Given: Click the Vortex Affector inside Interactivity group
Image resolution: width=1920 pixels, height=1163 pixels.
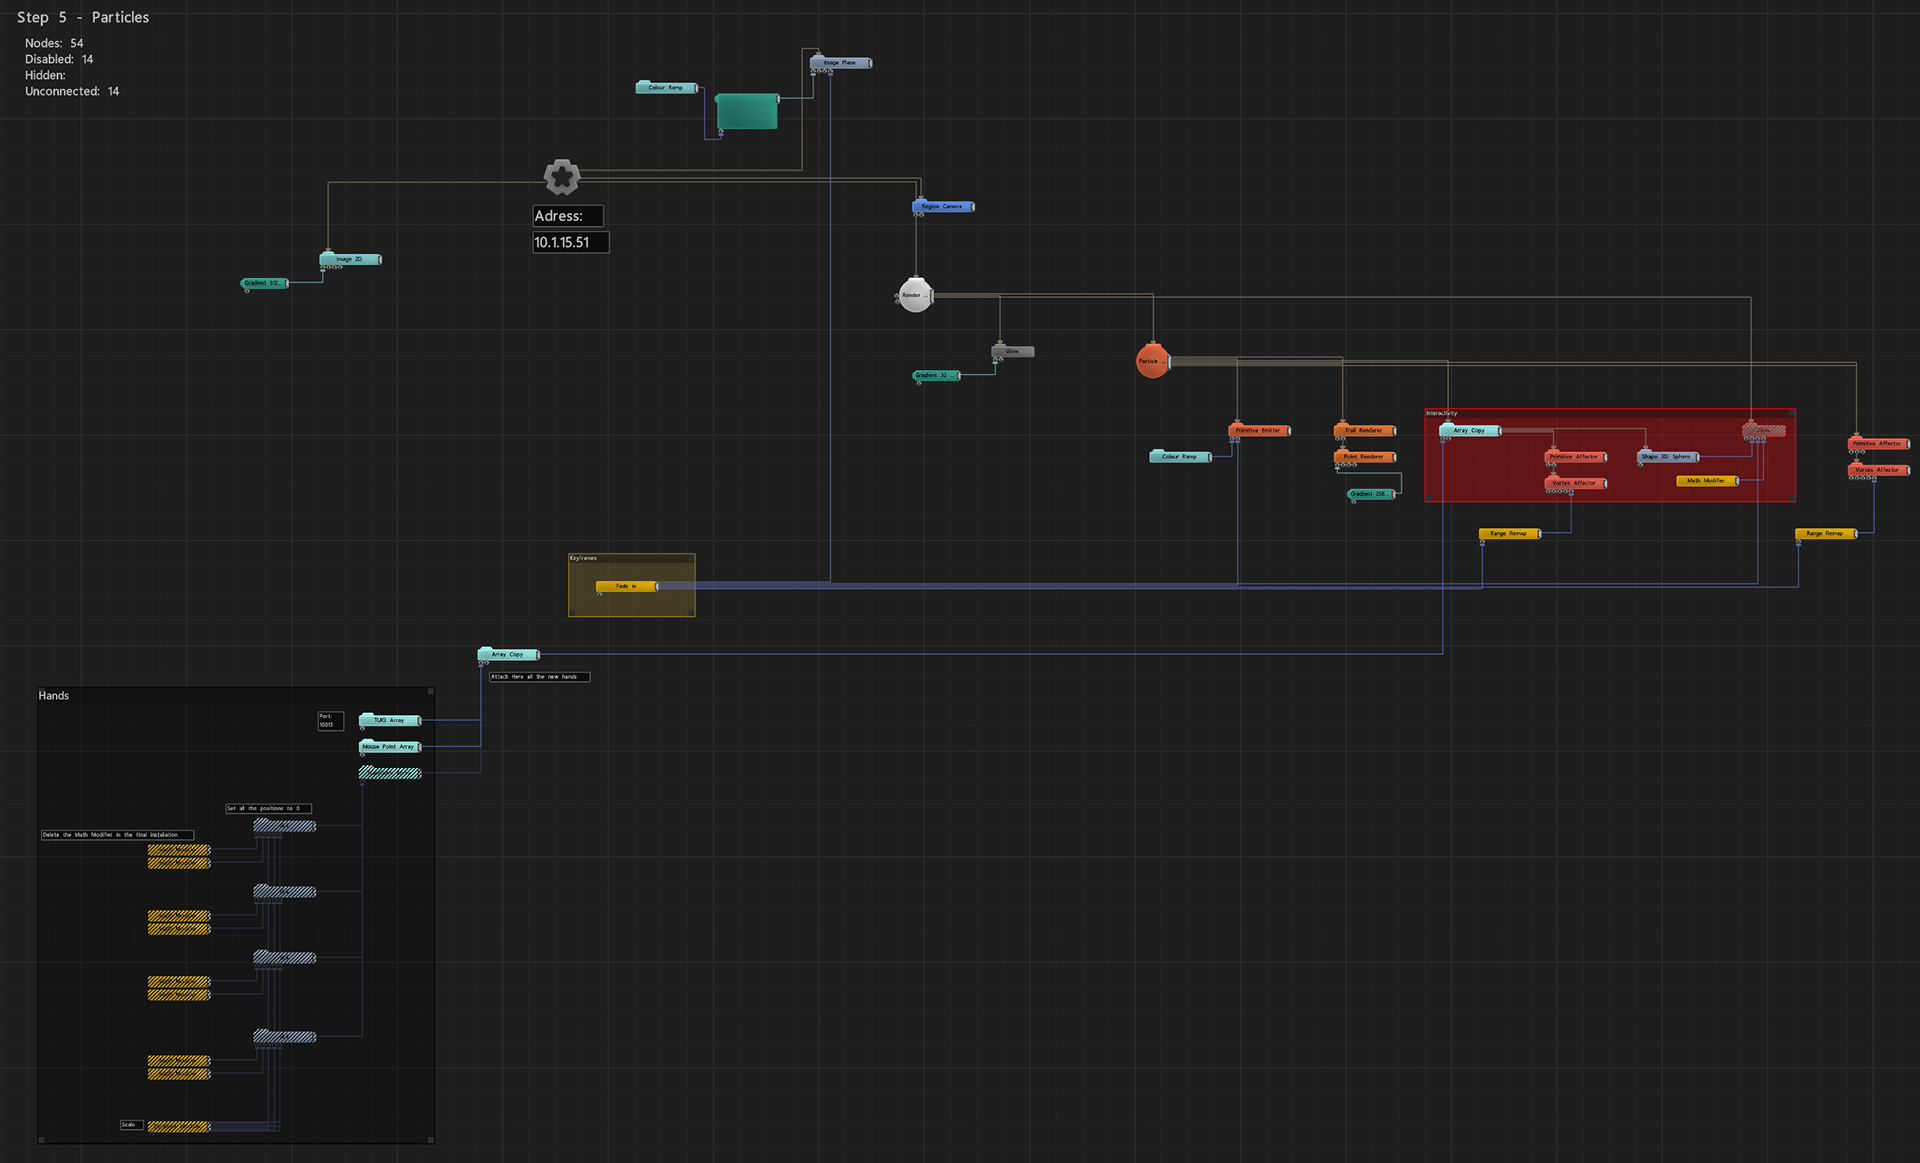Looking at the screenshot, I should click(x=1575, y=483).
